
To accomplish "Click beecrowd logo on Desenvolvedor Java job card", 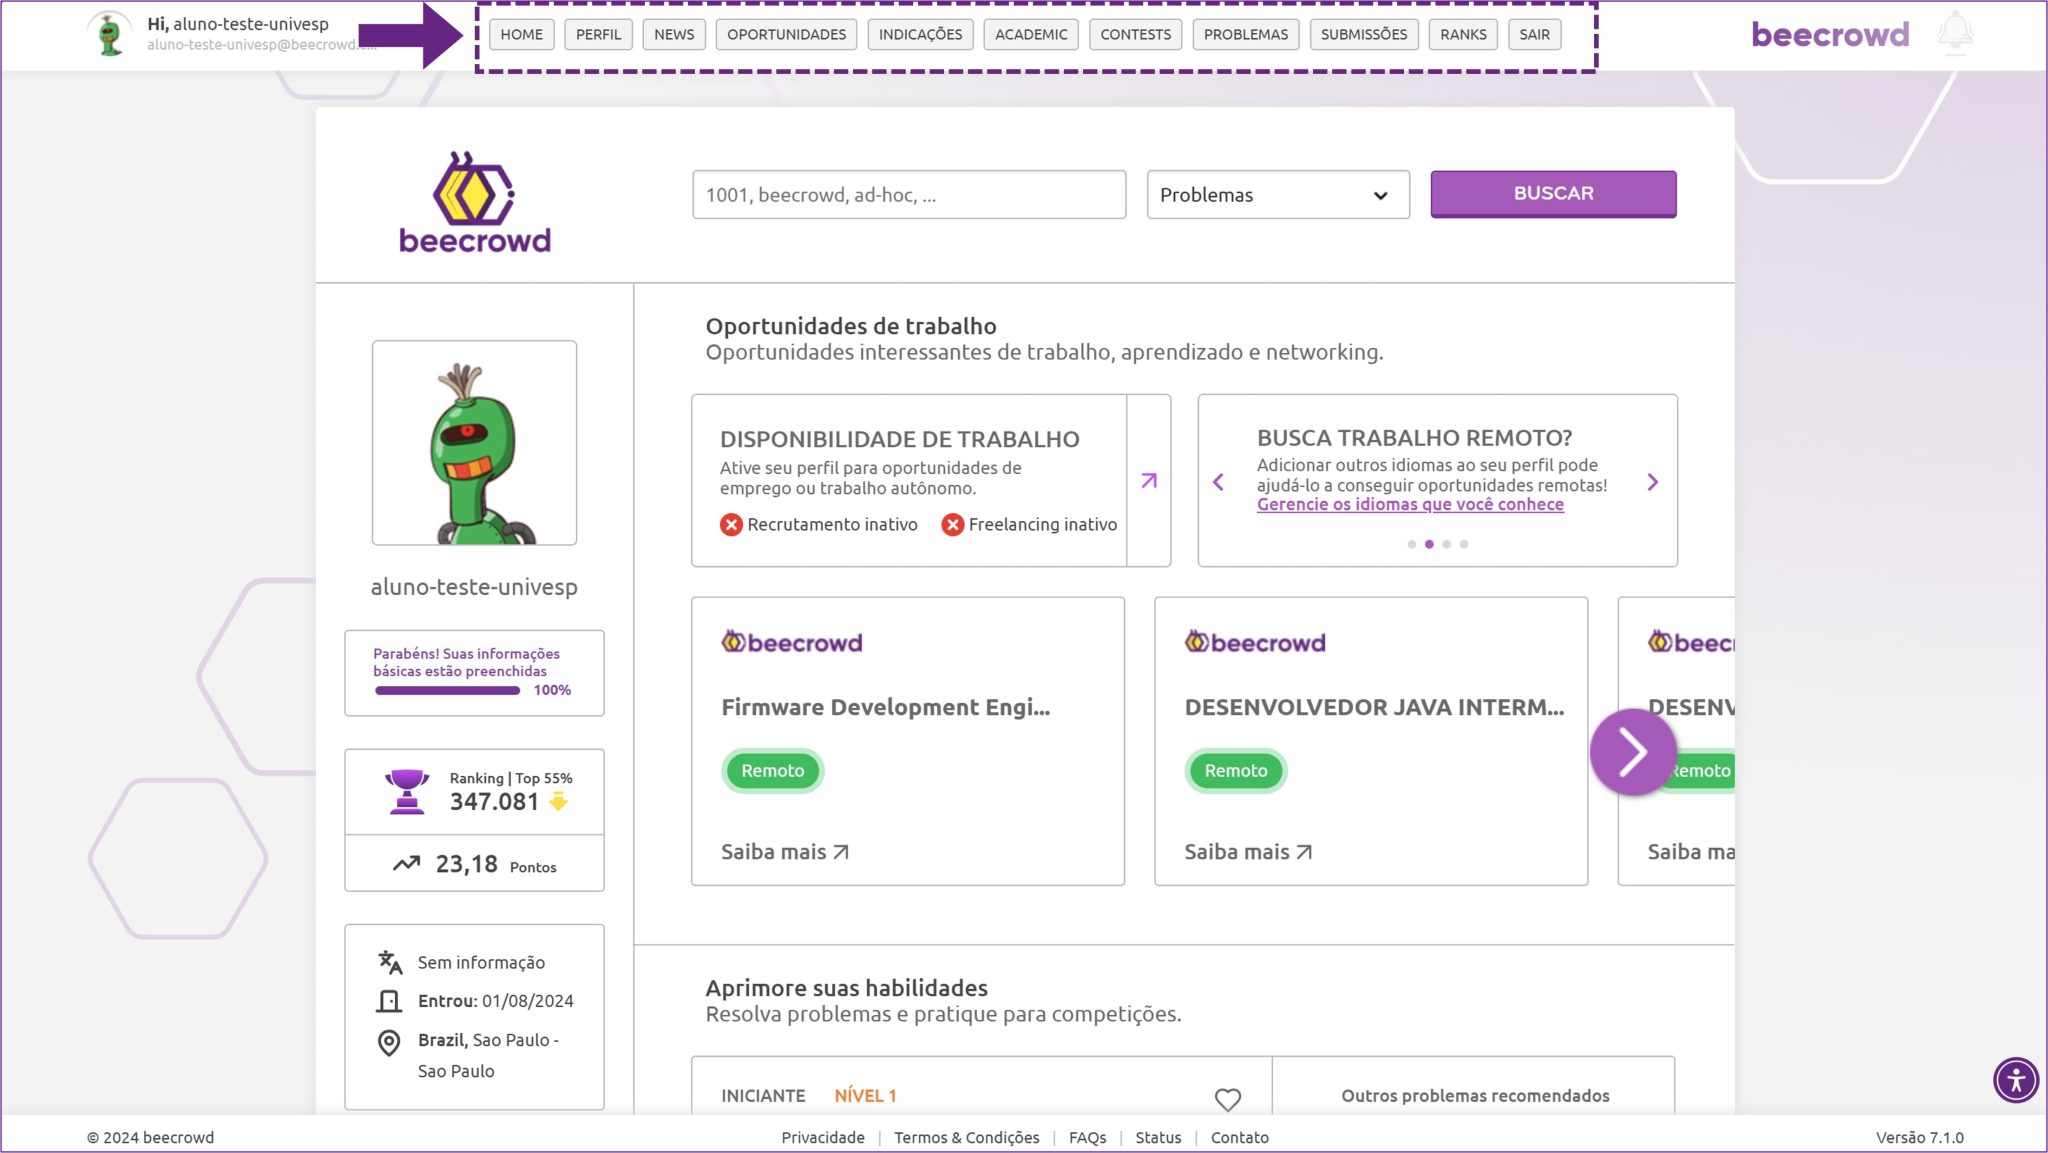I will pyautogui.click(x=1255, y=642).
